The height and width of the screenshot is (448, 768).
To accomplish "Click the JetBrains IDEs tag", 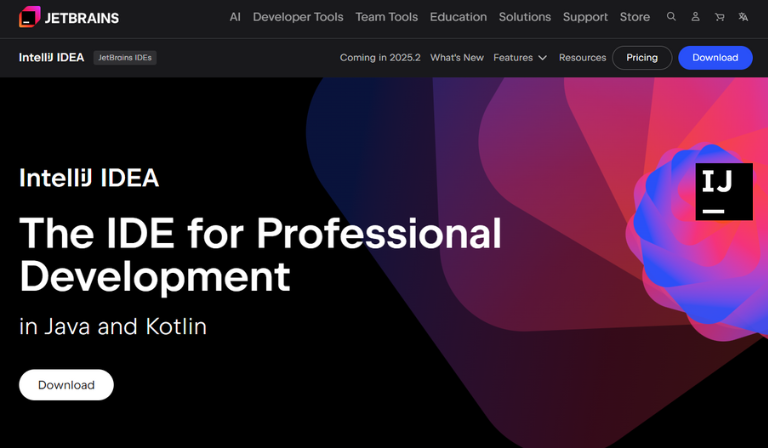I will point(125,58).
